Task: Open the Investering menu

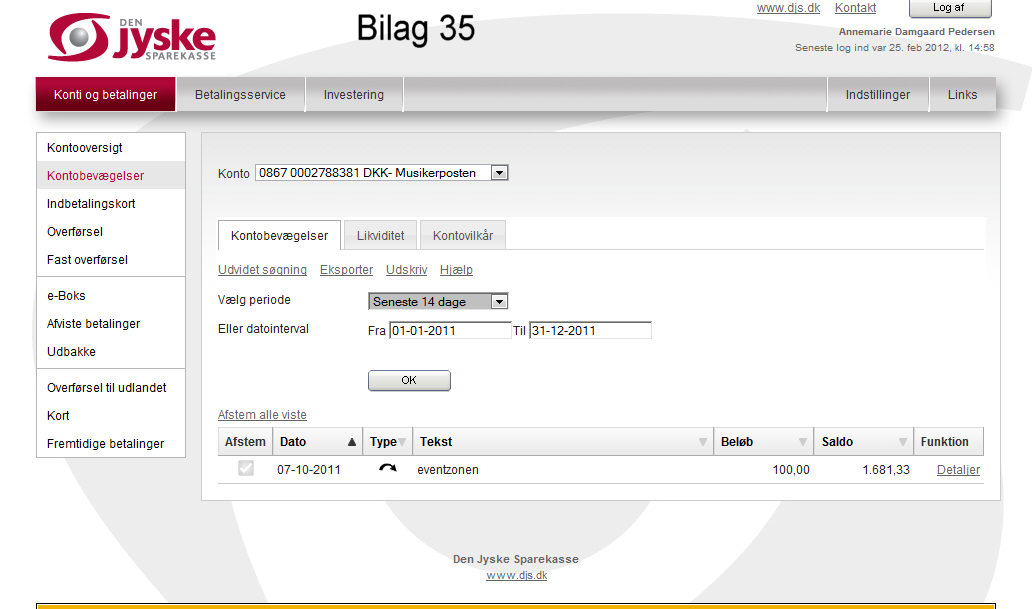Action: 353,94
